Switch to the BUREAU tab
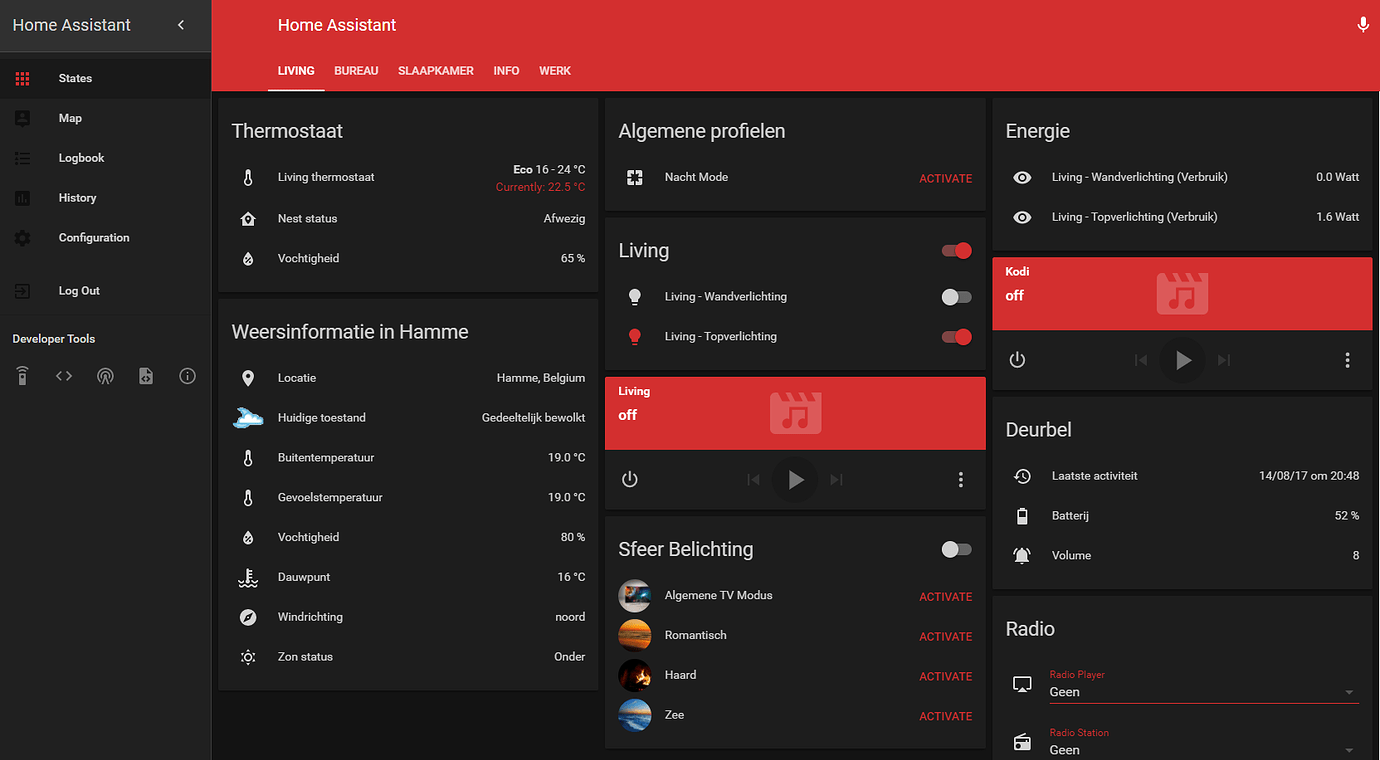Screen dimensions: 1380x760 coord(356,71)
